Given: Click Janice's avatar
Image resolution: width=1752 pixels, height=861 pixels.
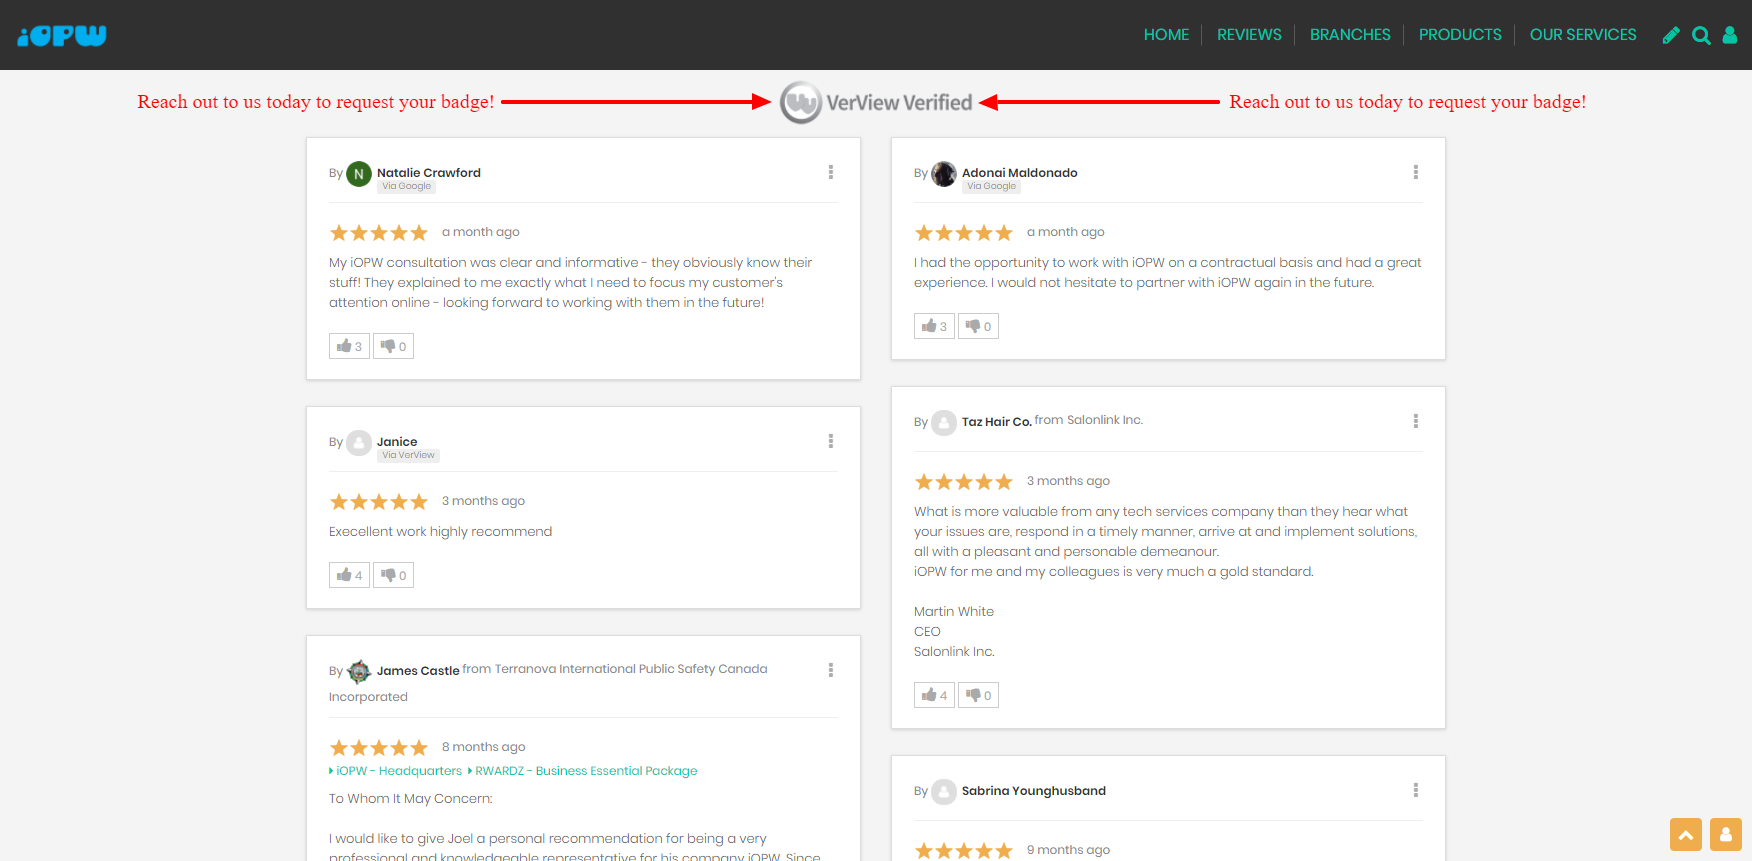Looking at the screenshot, I should tap(359, 443).
